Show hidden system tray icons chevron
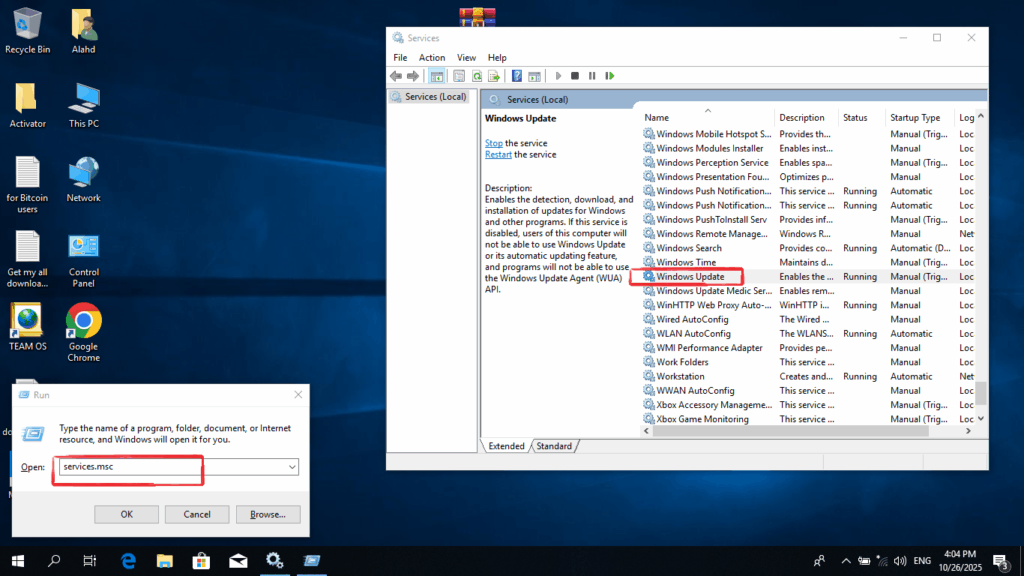This screenshot has height=576, width=1024. (846, 561)
